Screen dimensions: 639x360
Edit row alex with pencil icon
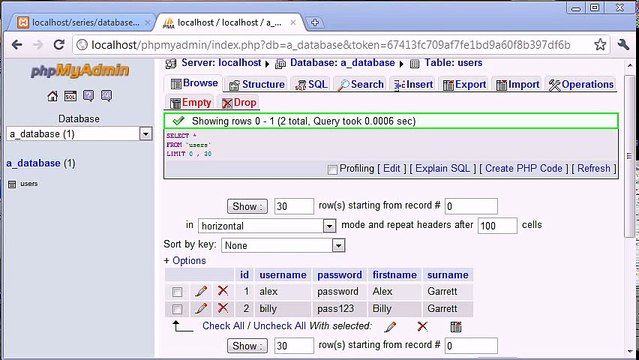[x=201, y=291]
